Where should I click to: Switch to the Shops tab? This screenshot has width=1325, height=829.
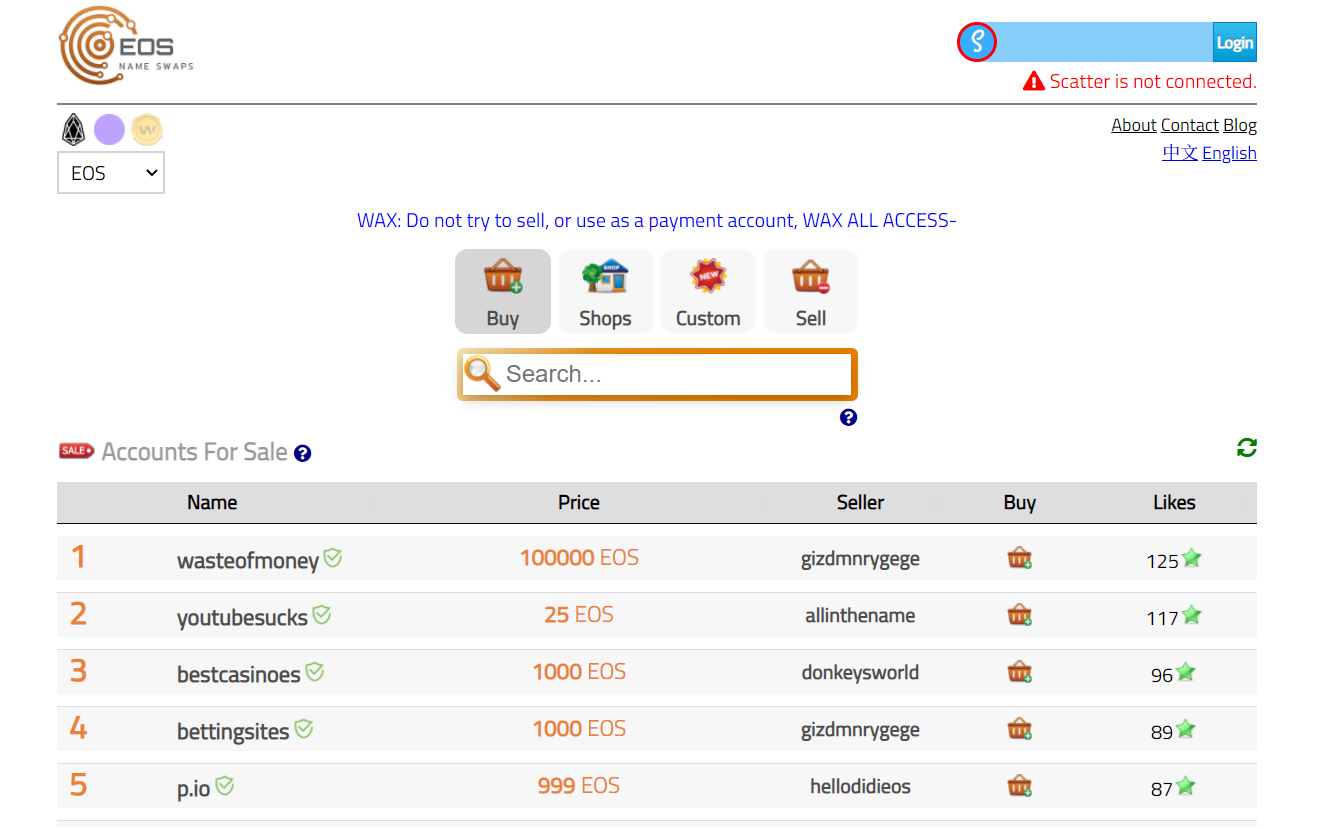[605, 291]
